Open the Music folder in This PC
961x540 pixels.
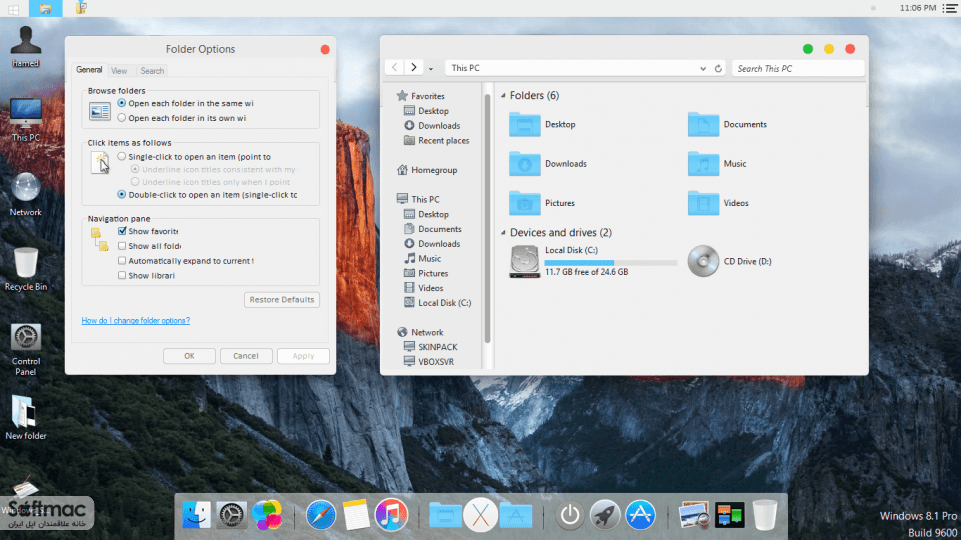coord(717,164)
